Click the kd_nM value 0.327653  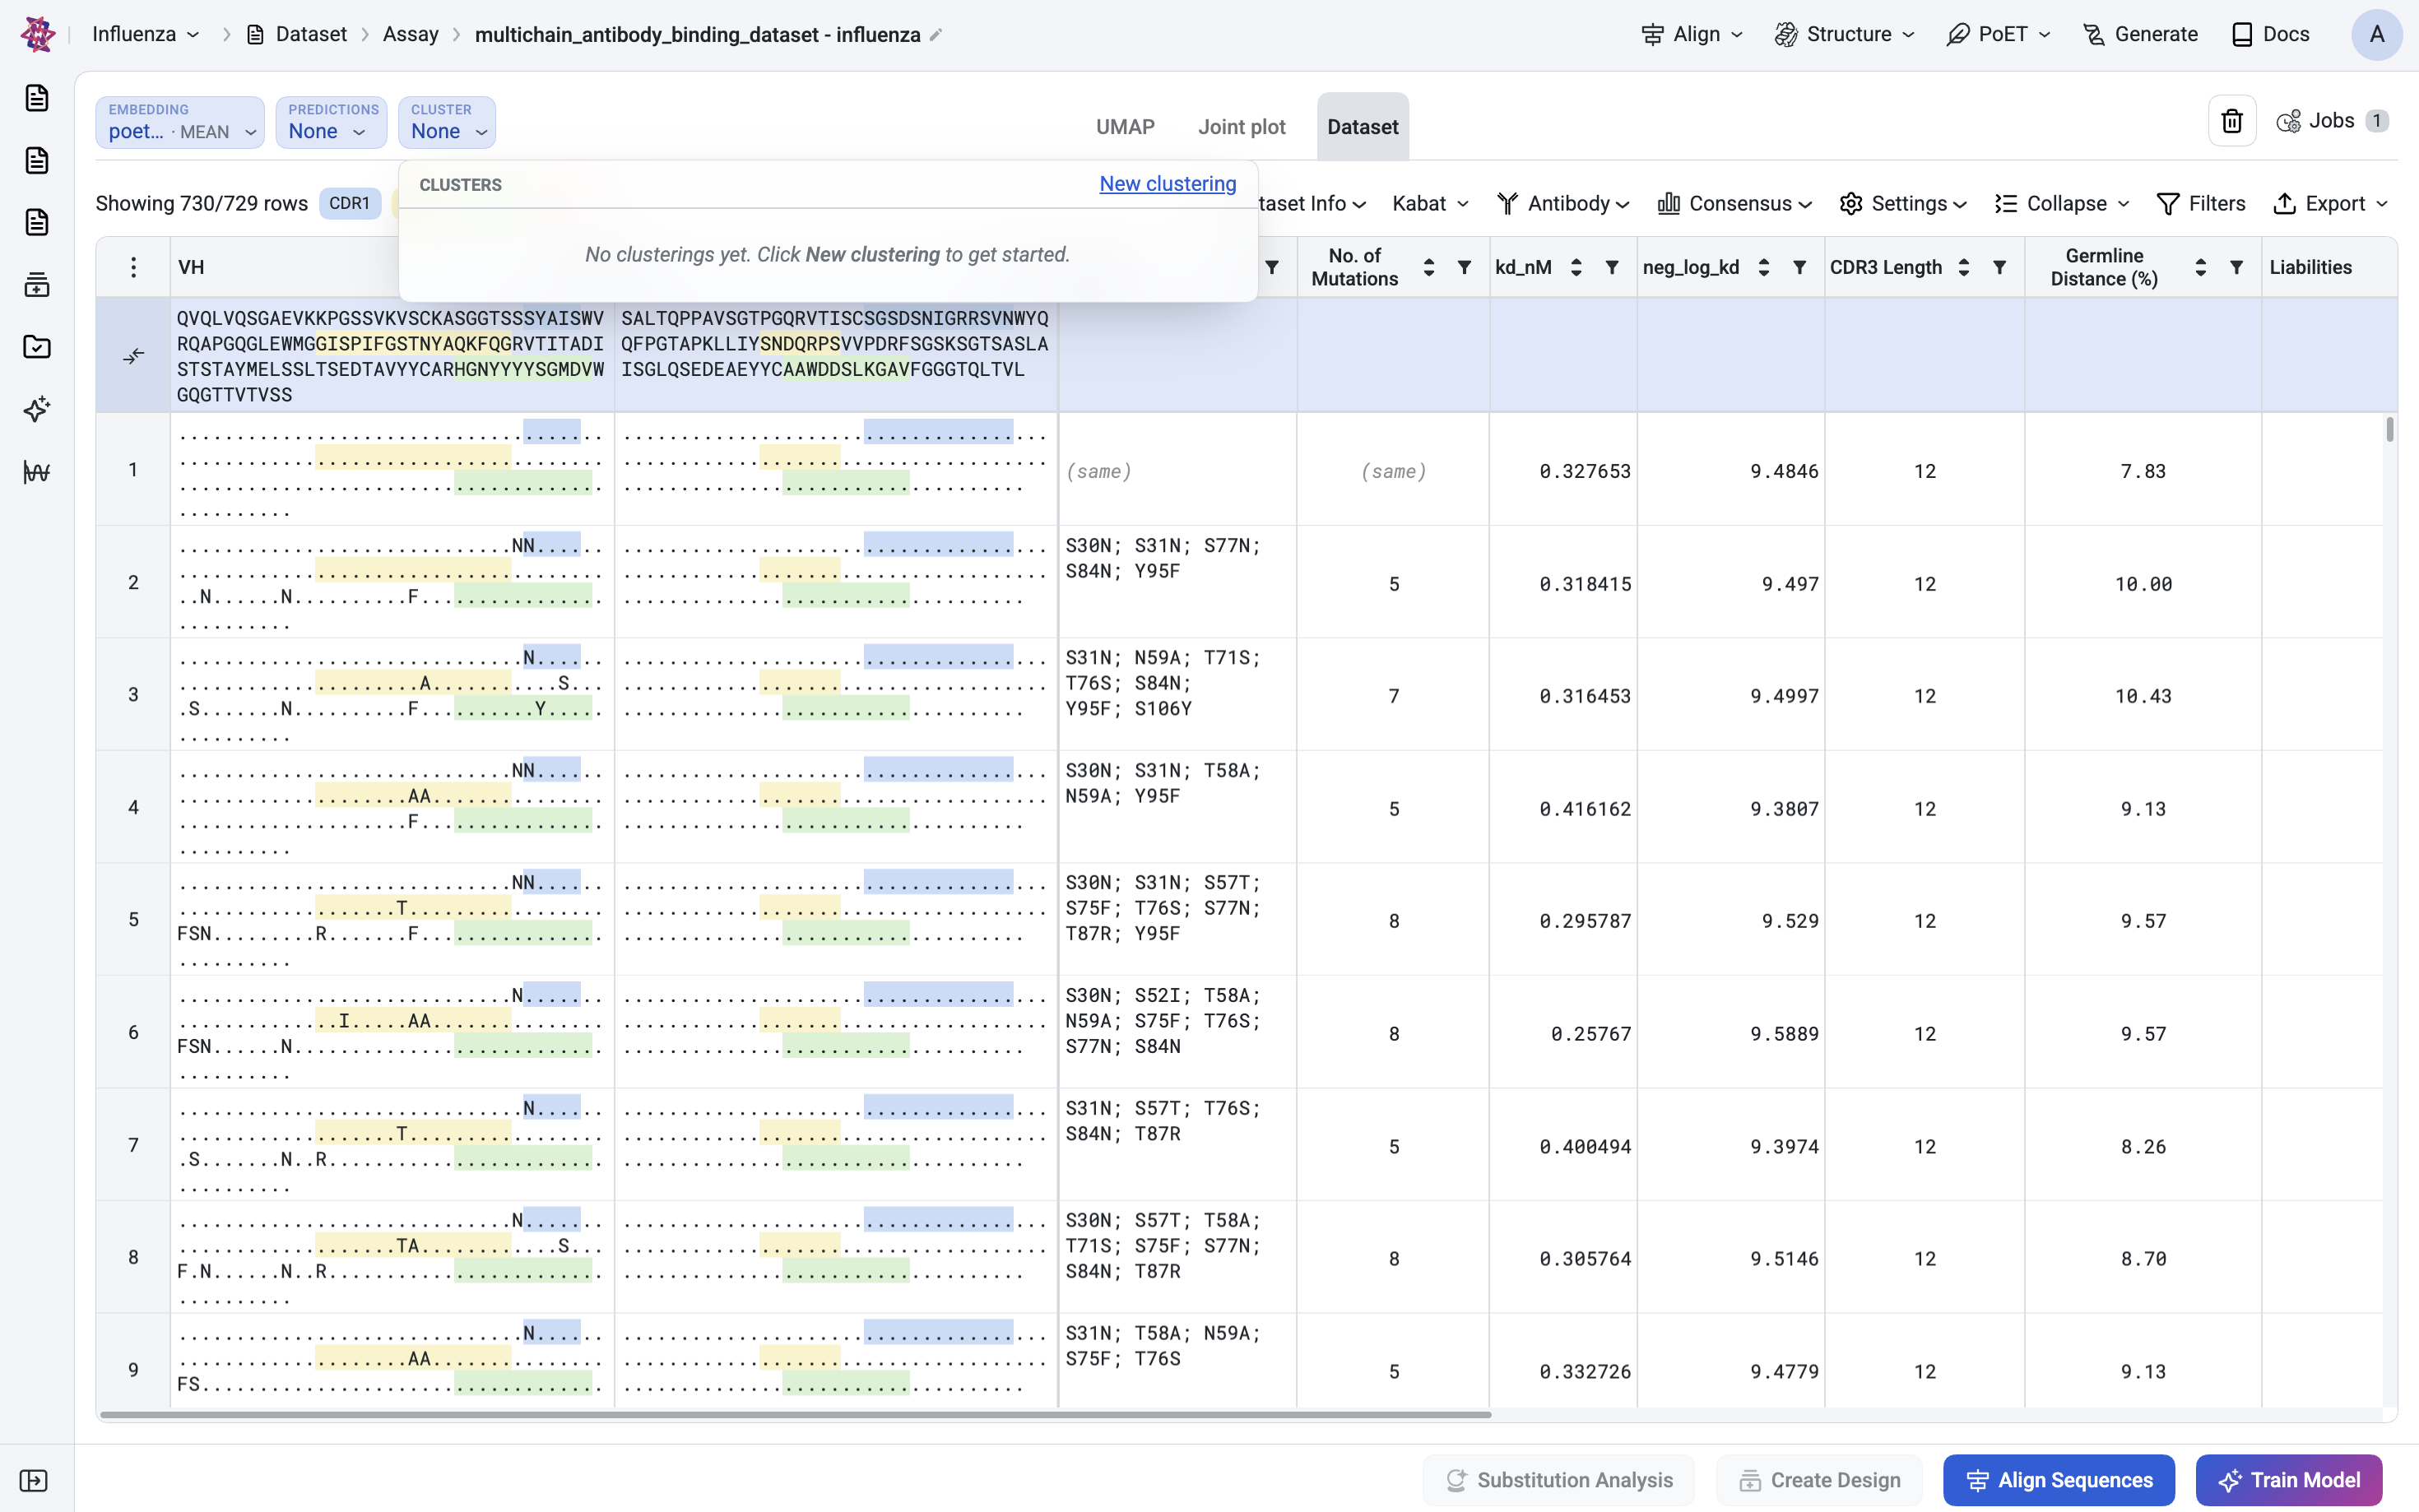point(1585,471)
